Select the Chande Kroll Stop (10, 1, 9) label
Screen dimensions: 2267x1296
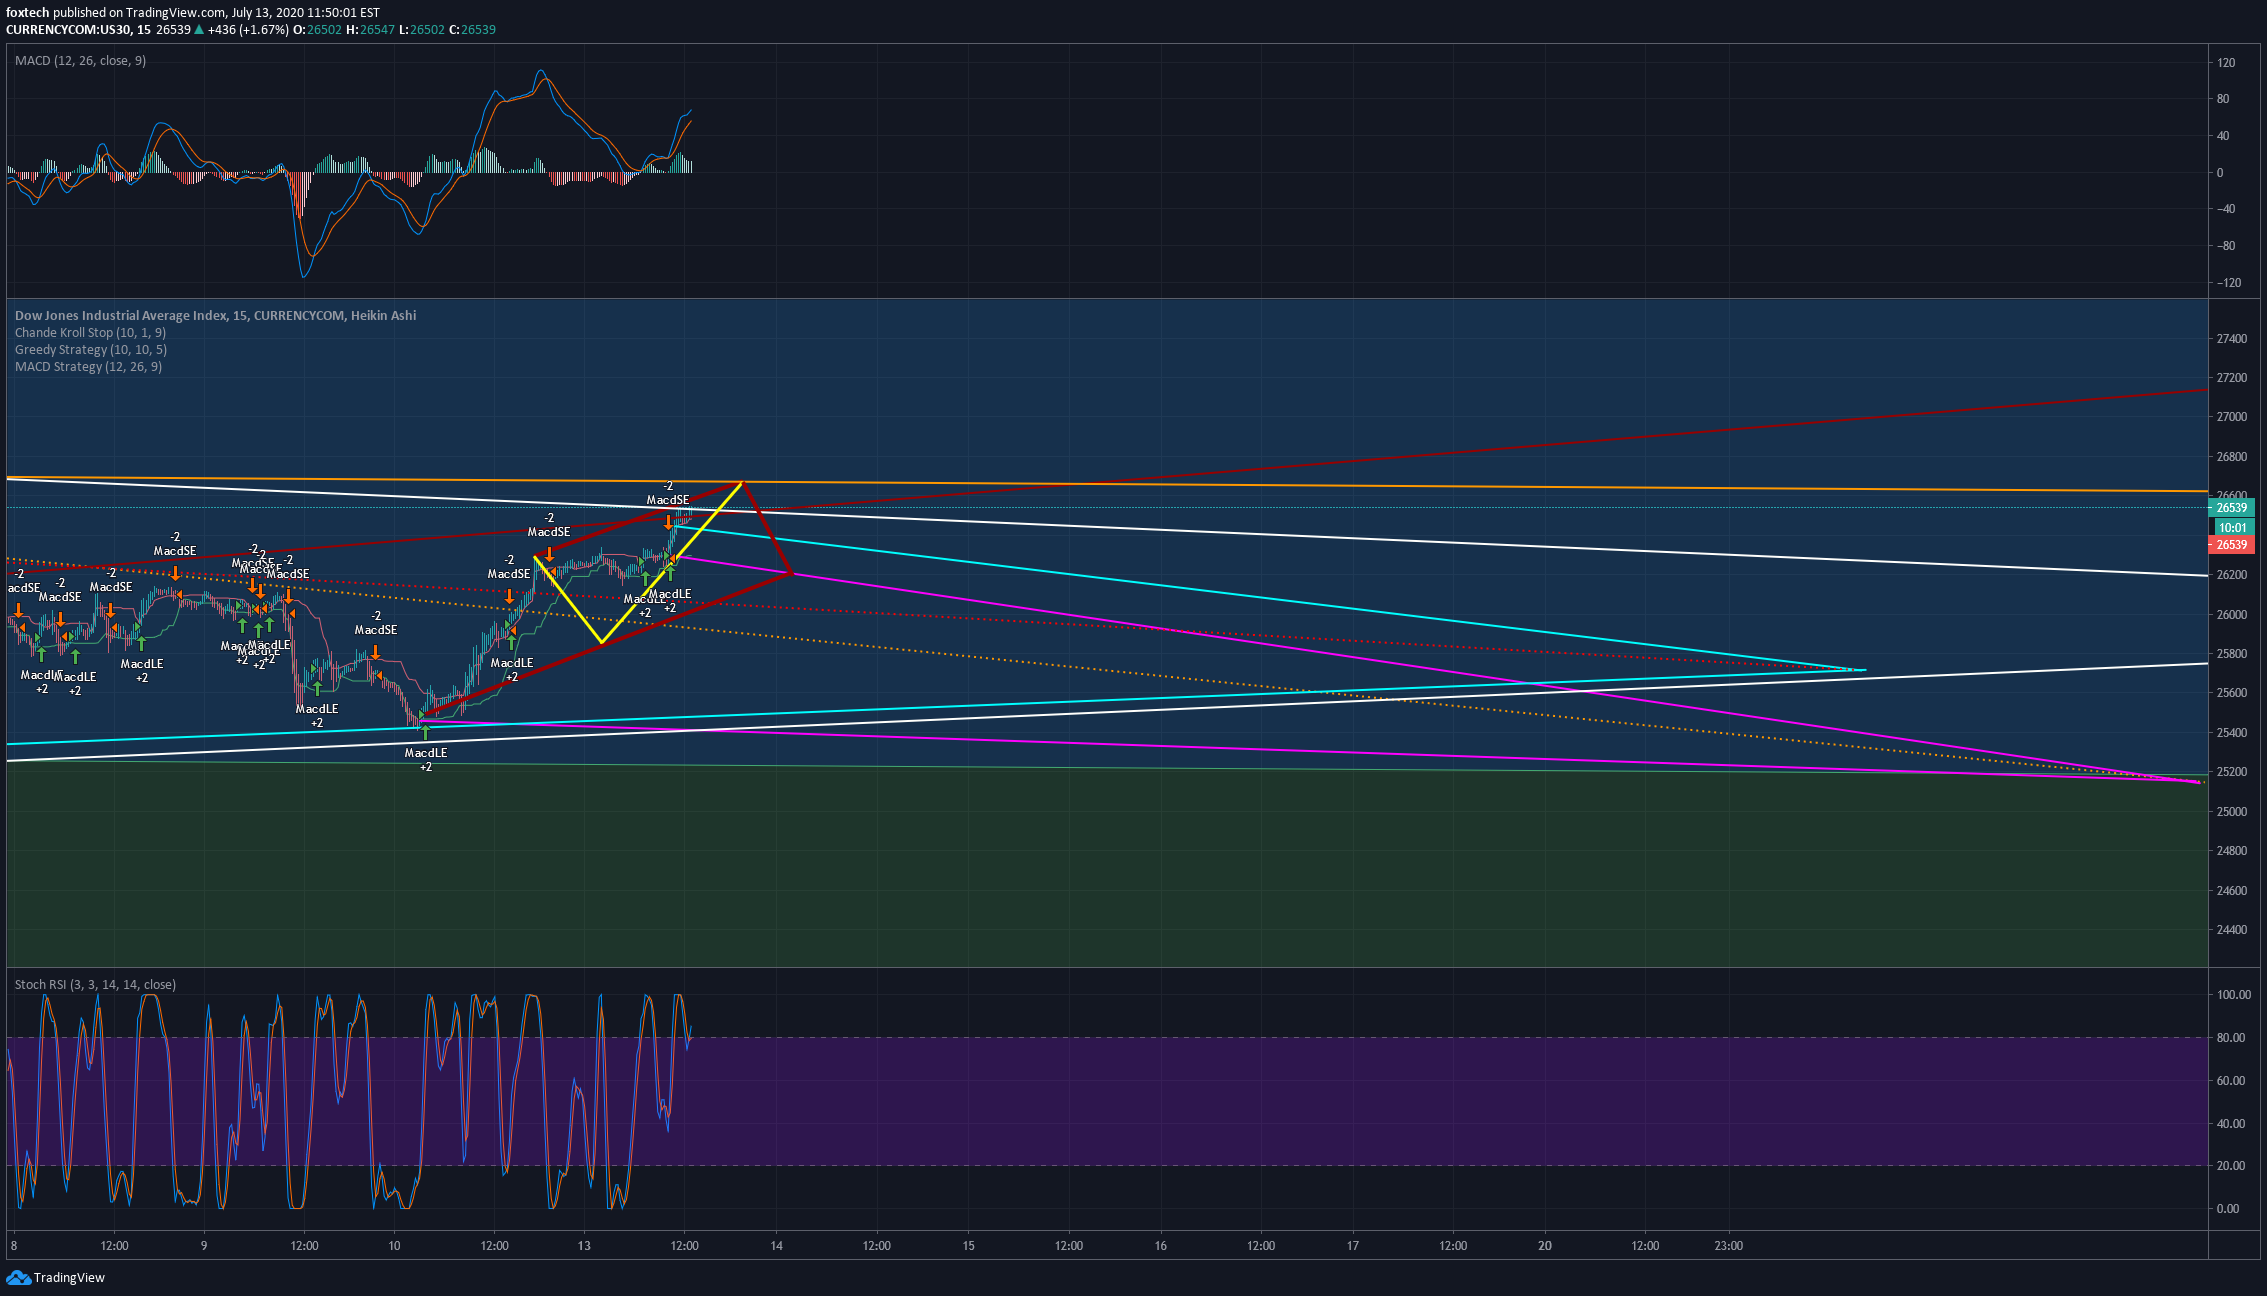[x=90, y=332]
